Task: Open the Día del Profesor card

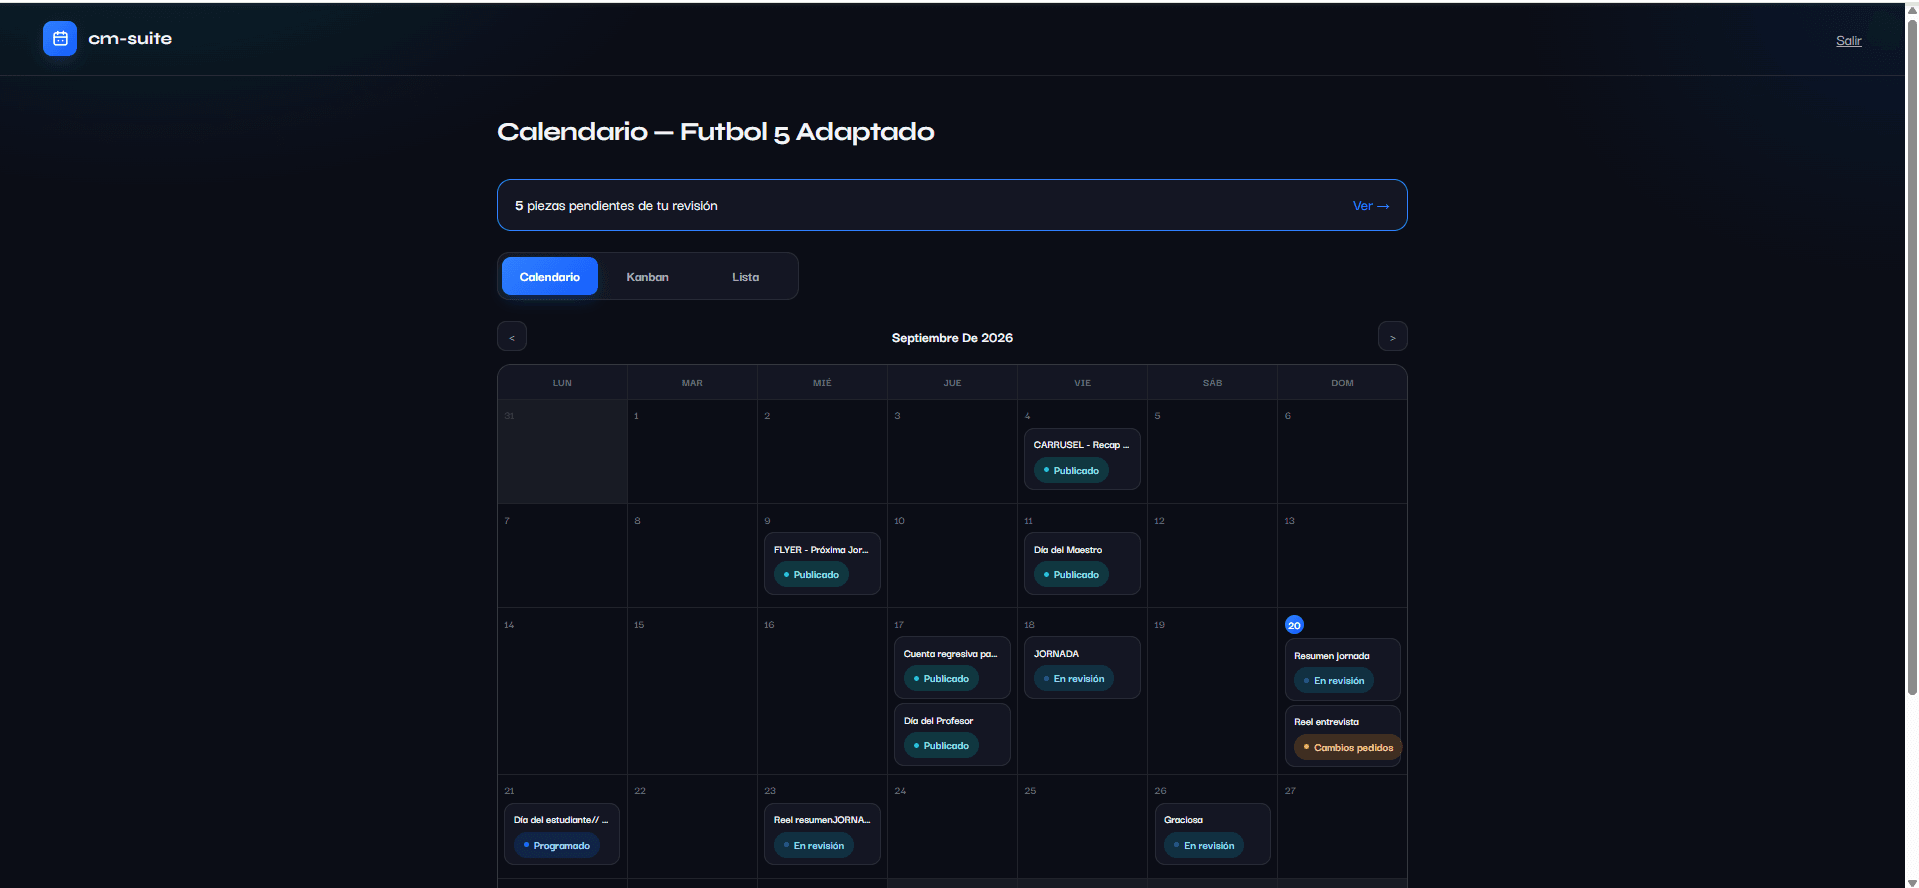Action: point(952,735)
